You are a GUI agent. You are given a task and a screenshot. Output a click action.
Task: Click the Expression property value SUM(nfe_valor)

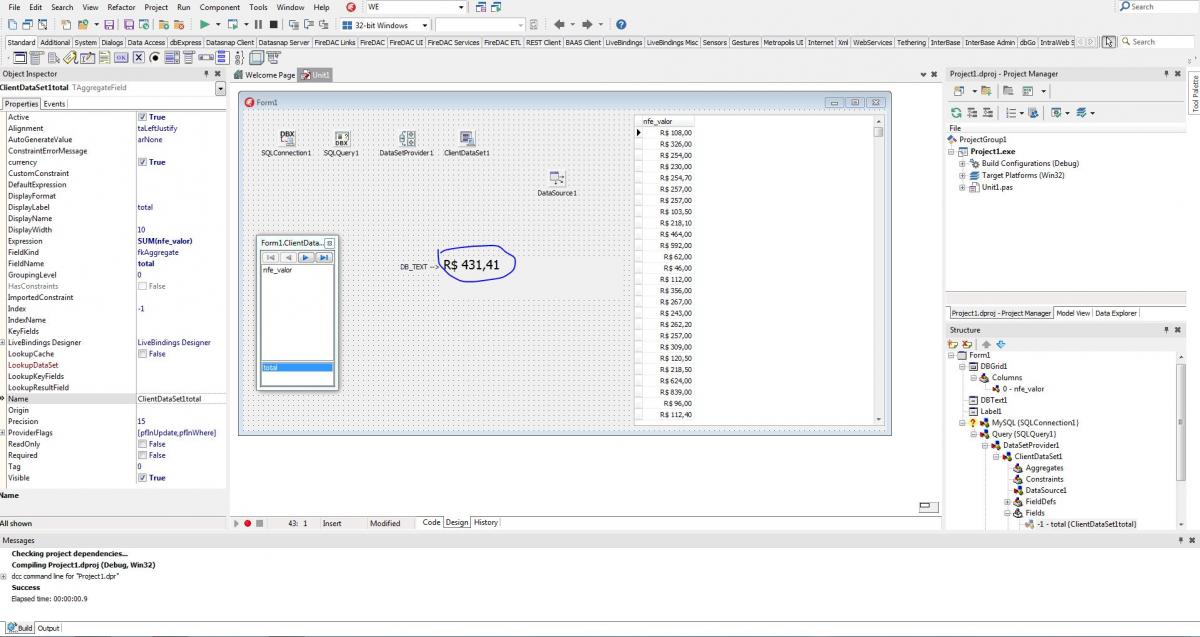[x=165, y=241]
